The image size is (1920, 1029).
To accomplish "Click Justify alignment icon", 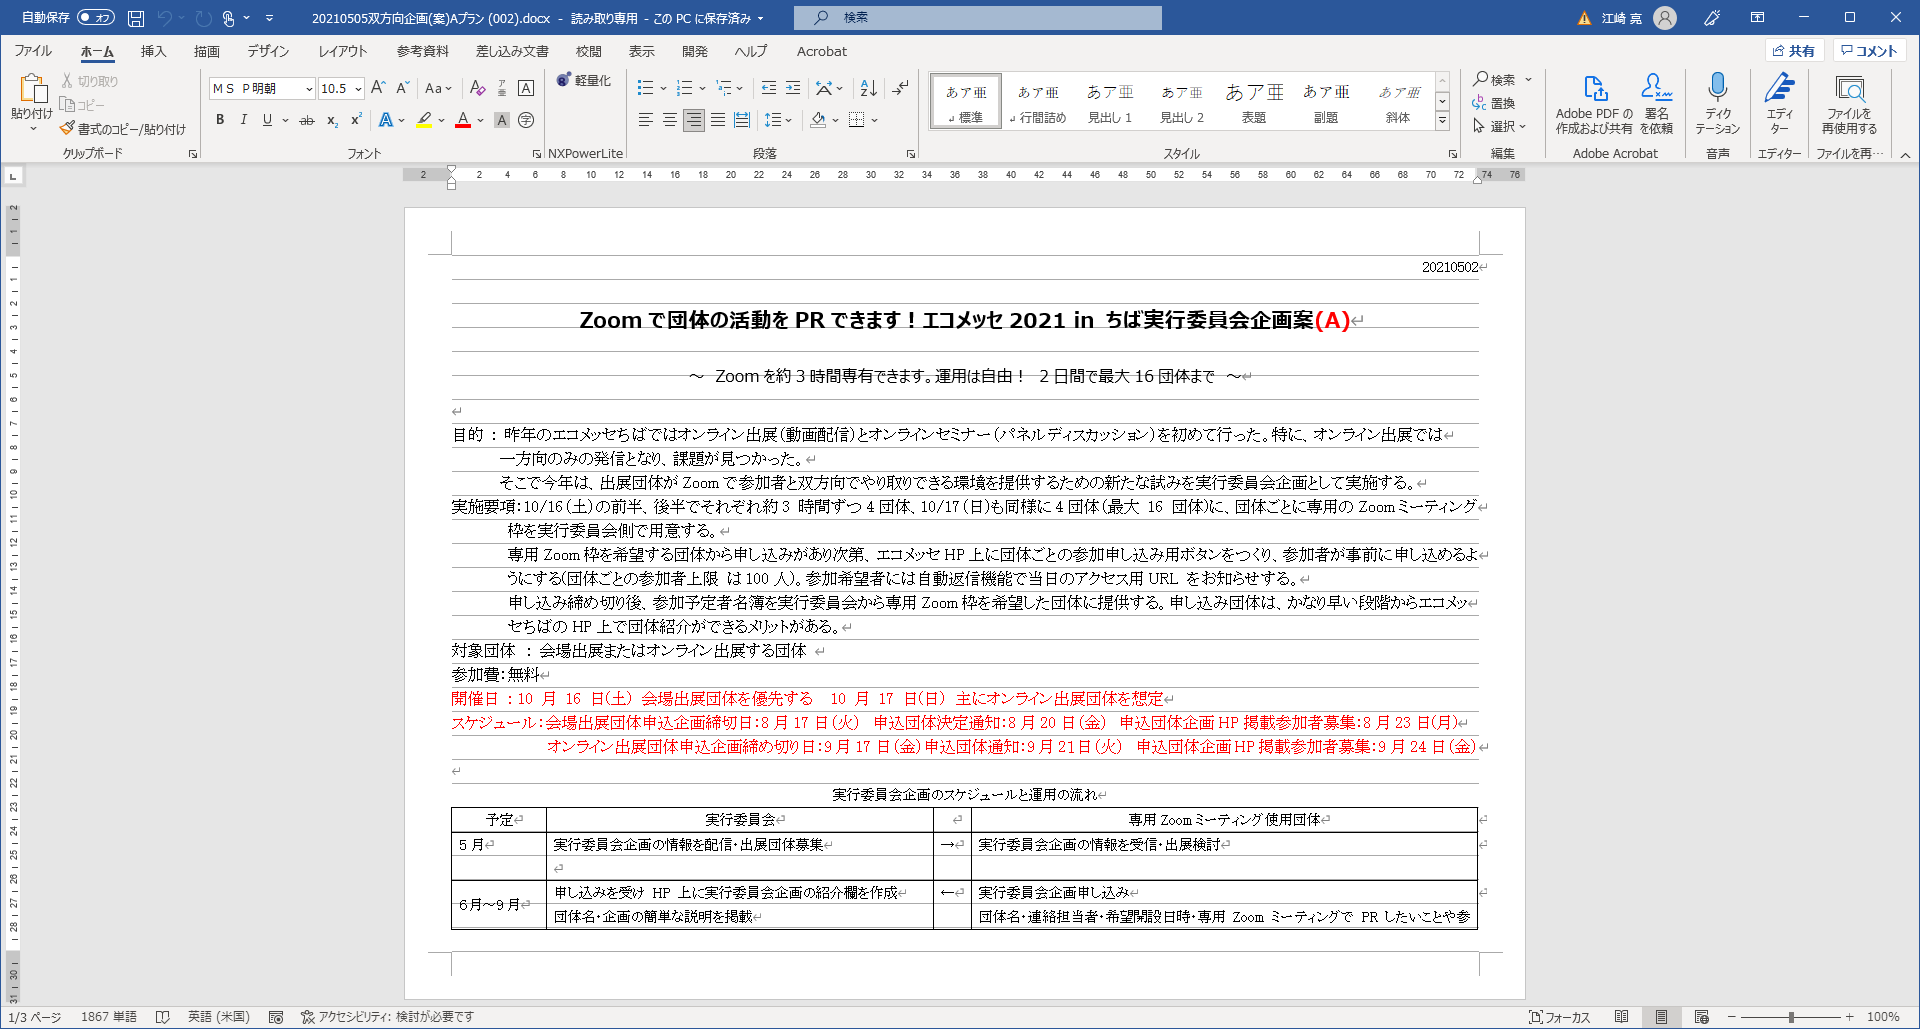I will point(718,120).
